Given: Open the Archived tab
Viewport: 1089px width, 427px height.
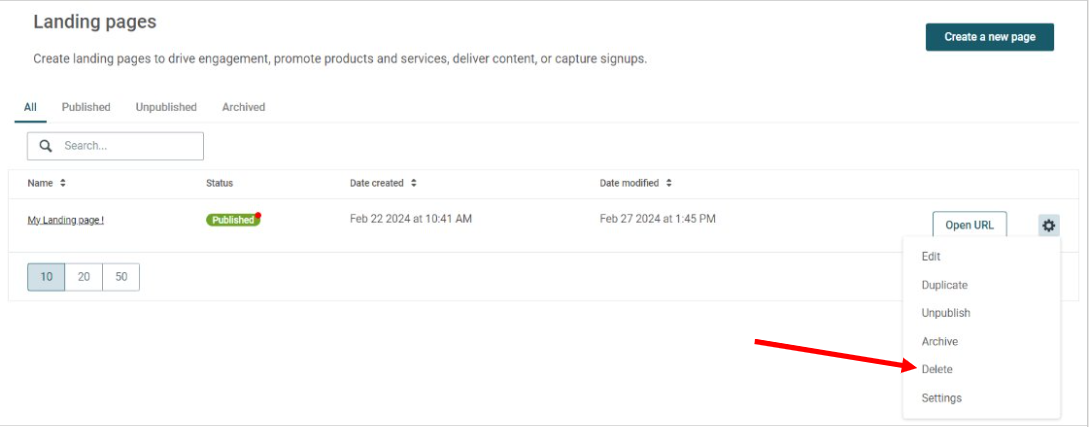Looking at the screenshot, I should [x=244, y=107].
